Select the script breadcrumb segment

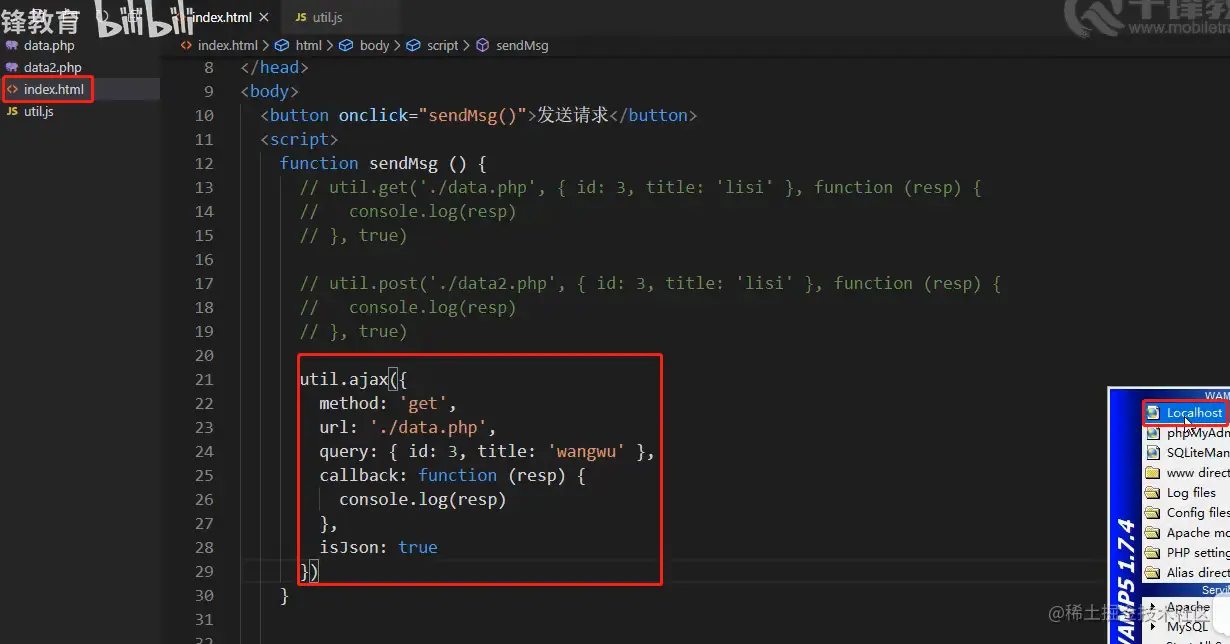coord(443,45)
